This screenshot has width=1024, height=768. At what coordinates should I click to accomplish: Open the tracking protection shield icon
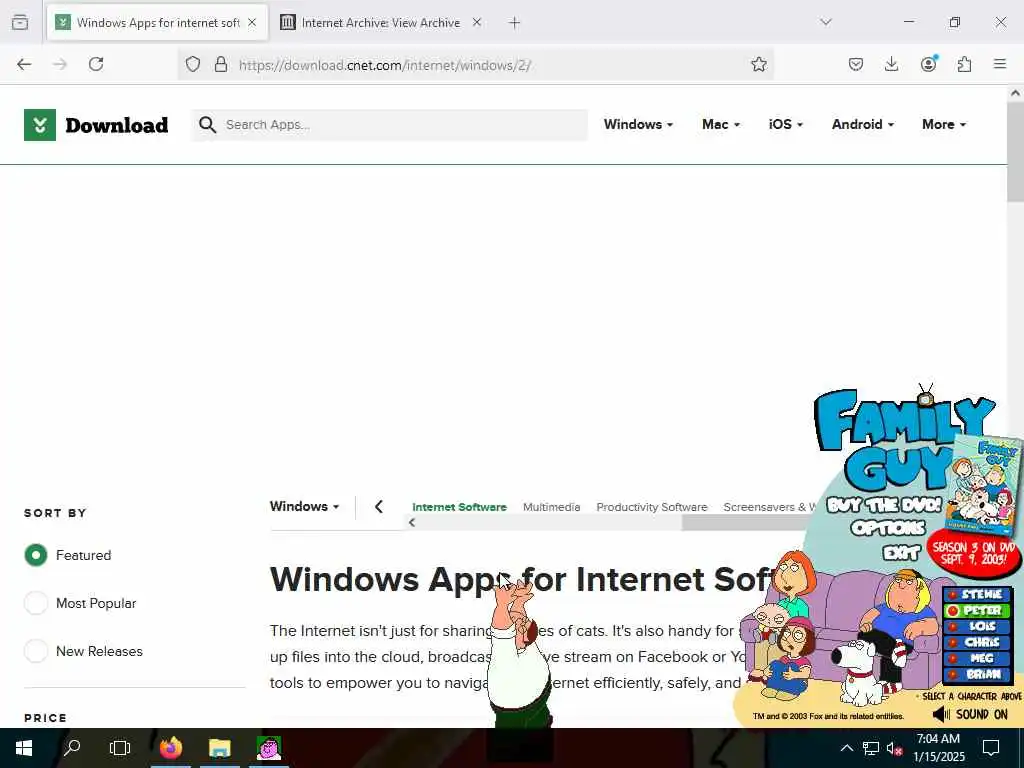coord(193,64)
